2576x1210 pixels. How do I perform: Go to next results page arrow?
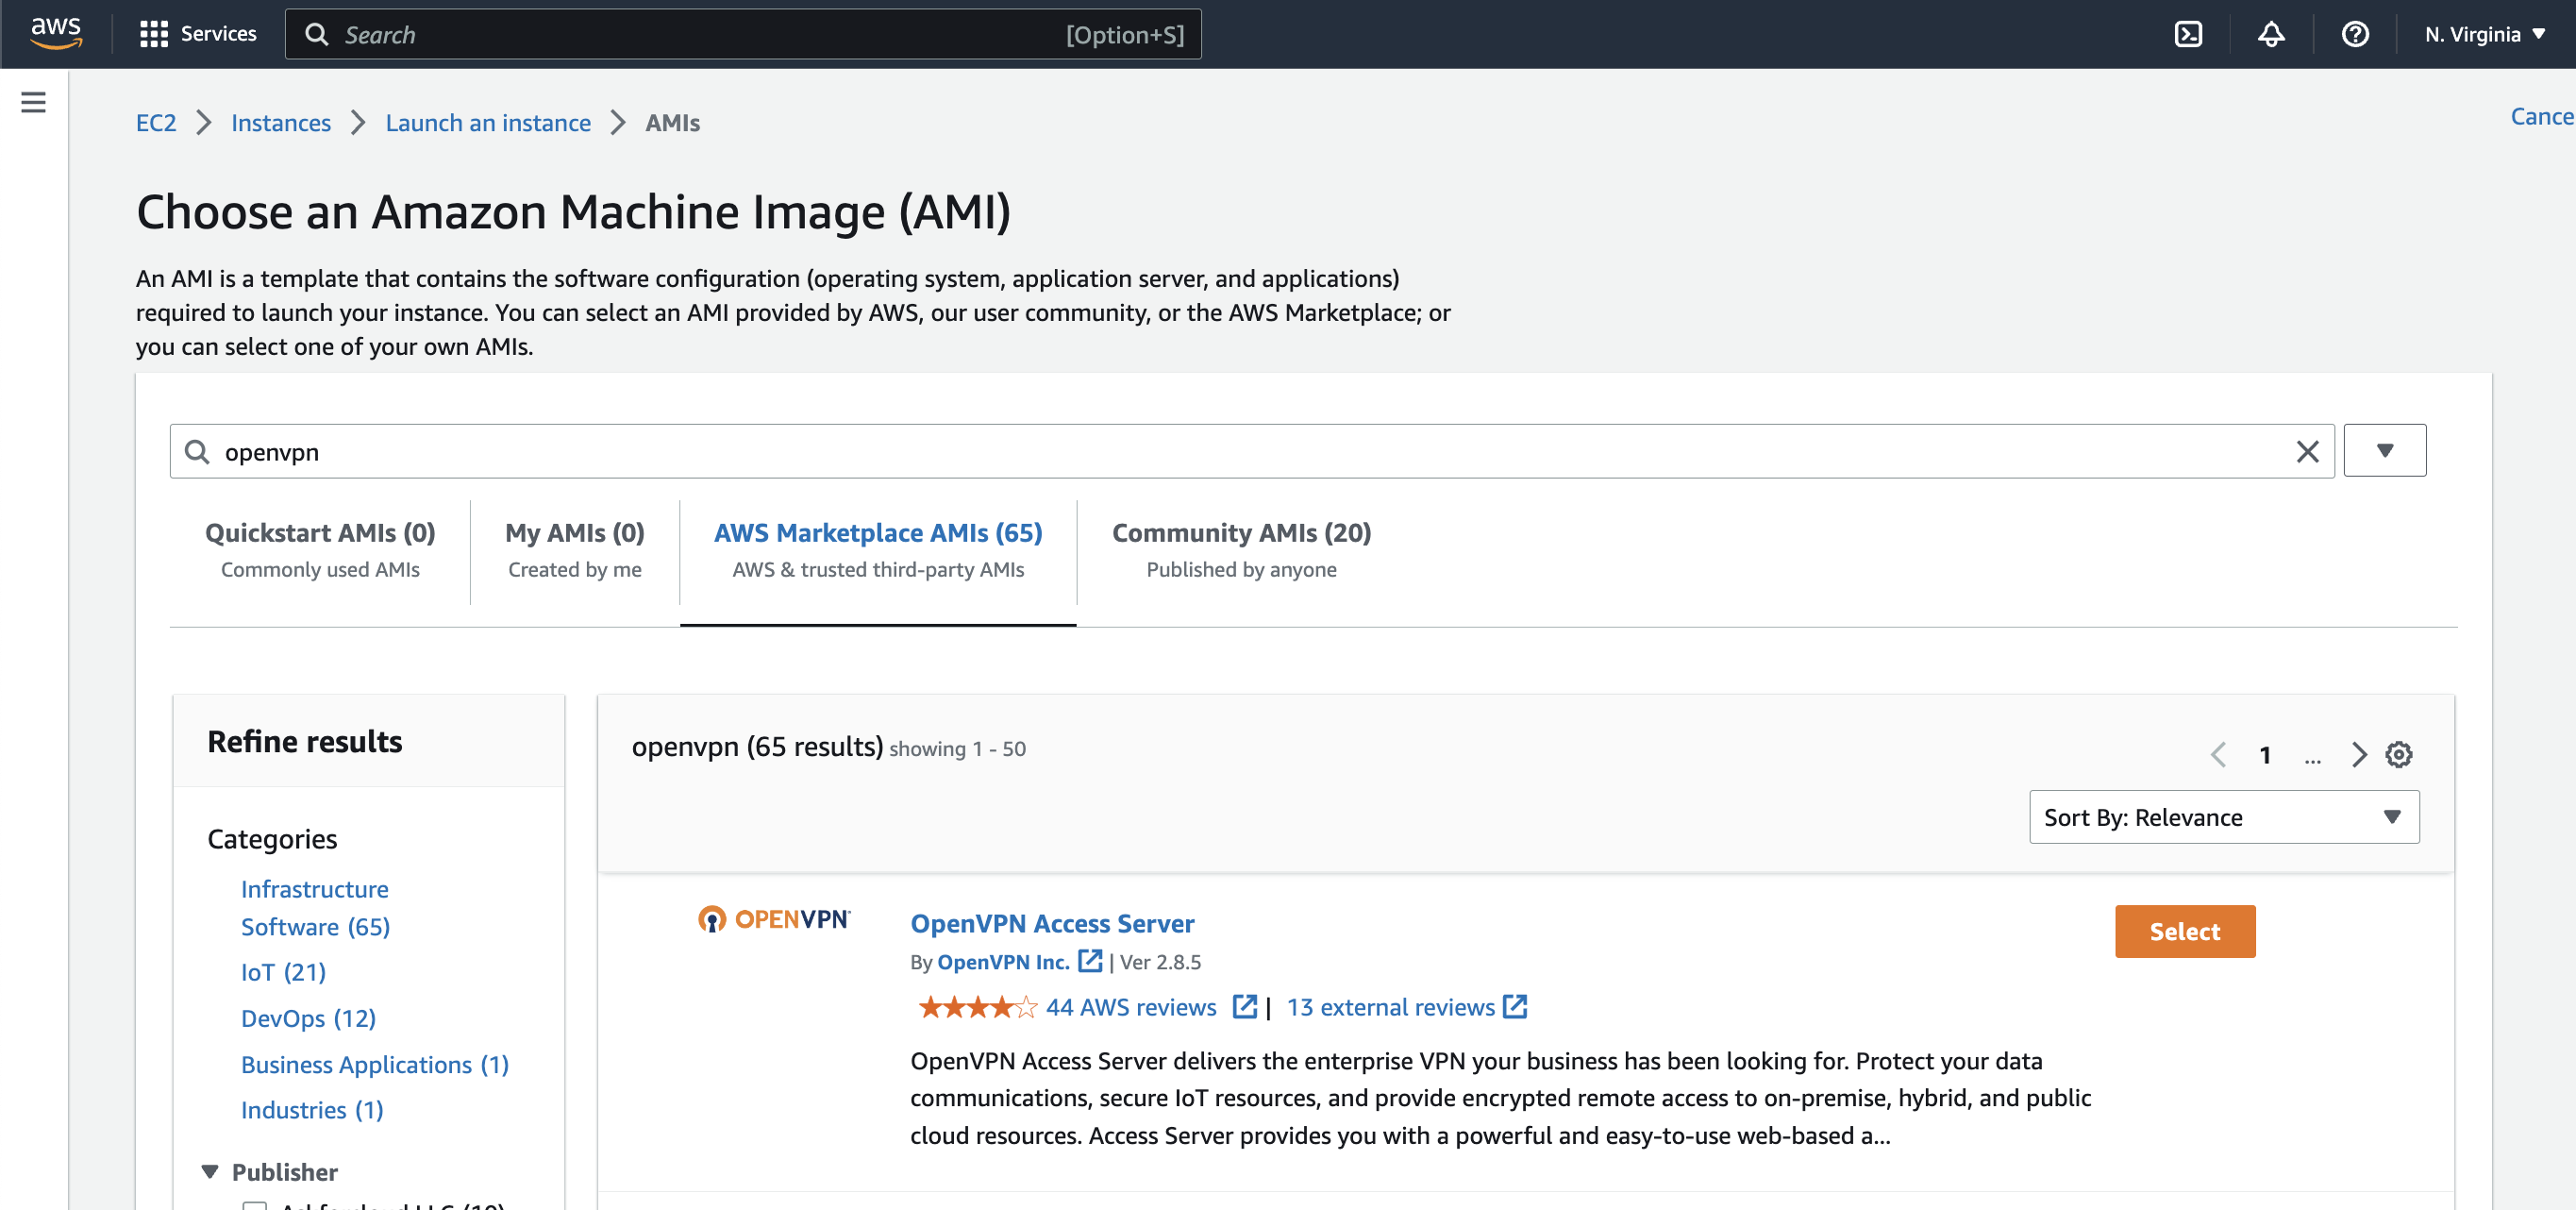click(2358, 754)
